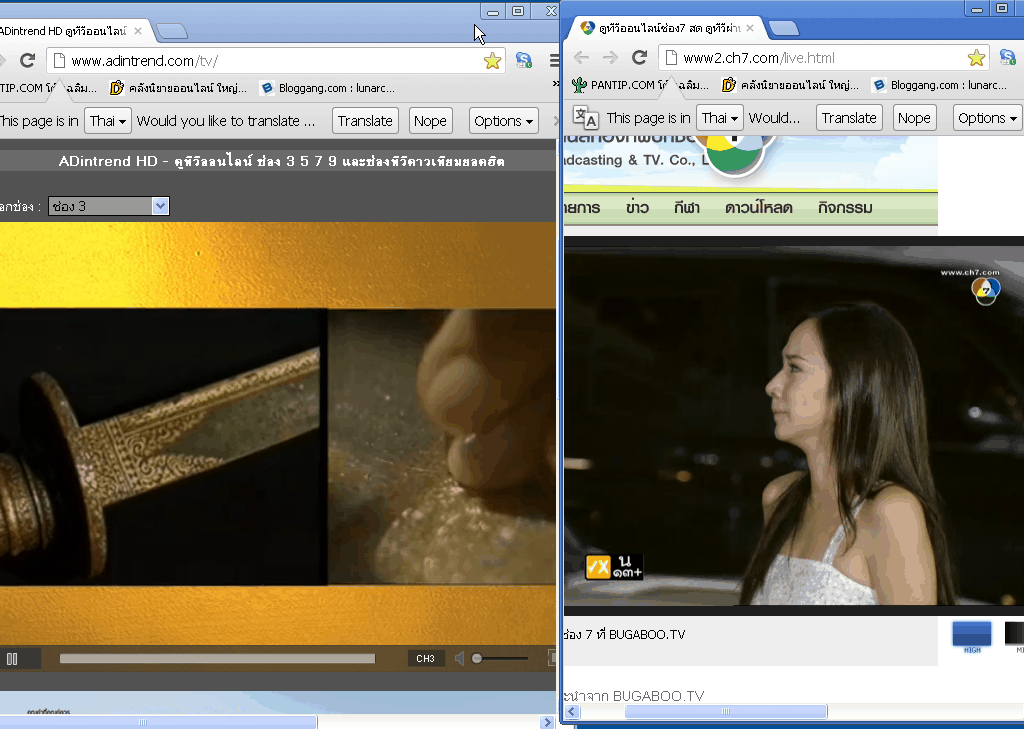Click Nope in ch7 translate bar
This screenshot has height=729, width=1024.
(914, 118)
